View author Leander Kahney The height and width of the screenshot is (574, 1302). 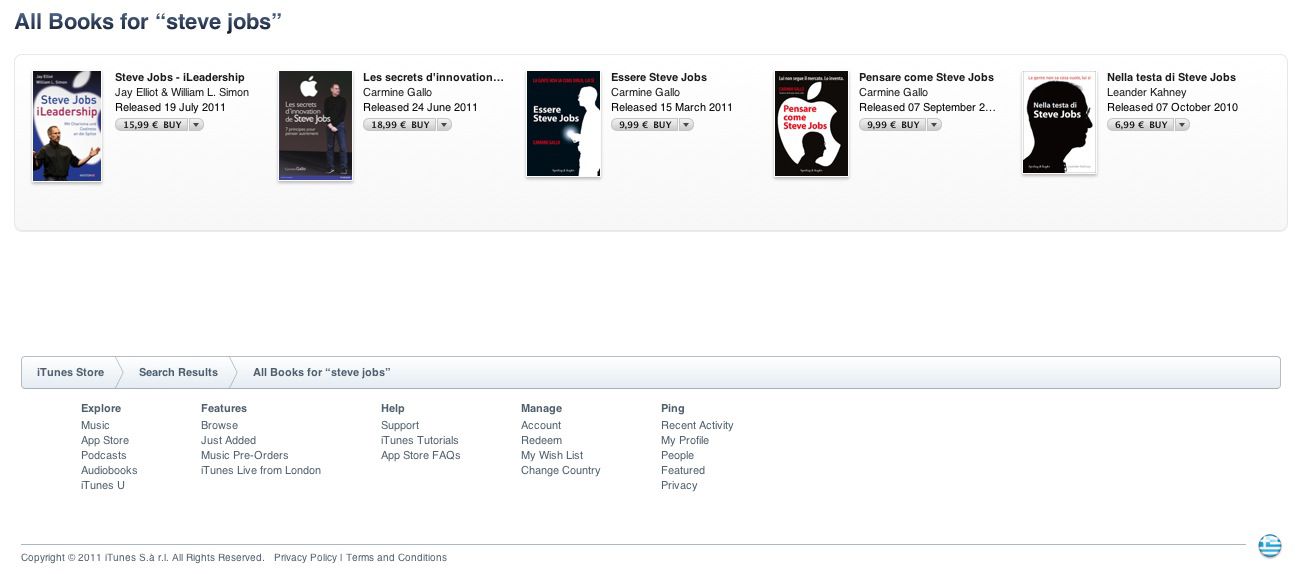click(1146, 92)
